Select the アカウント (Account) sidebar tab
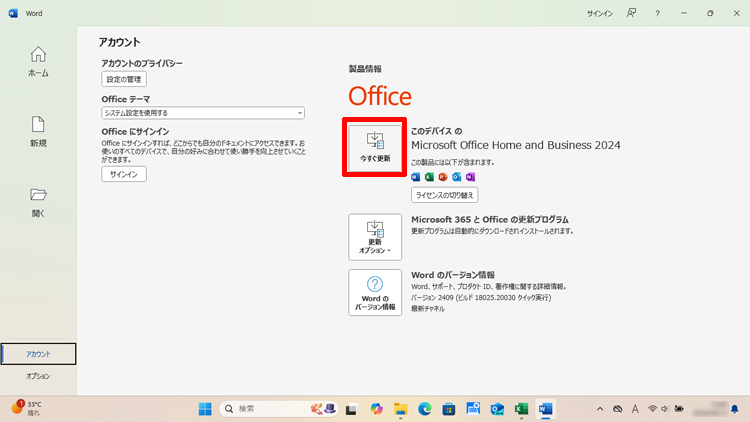750x422 pixels. coord(39,354)
